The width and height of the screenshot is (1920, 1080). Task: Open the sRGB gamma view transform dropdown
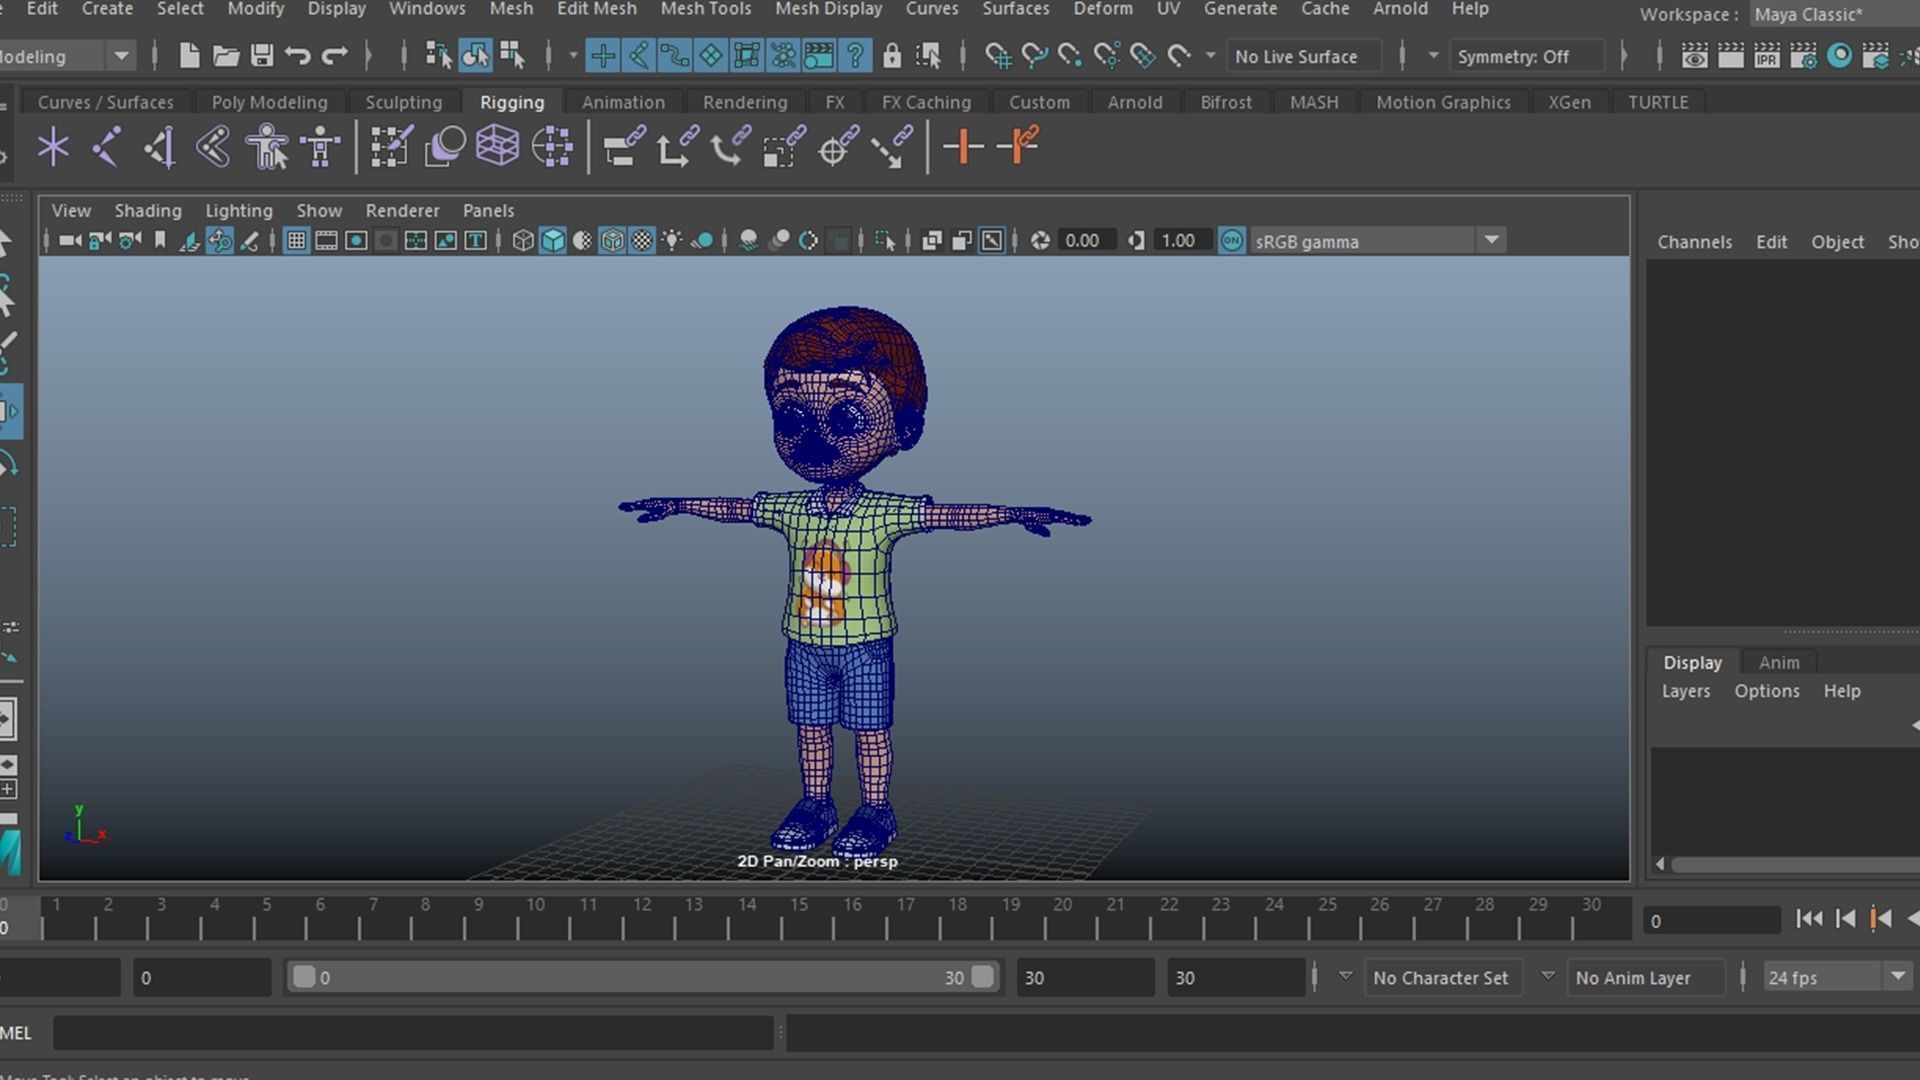(1491, 241)
